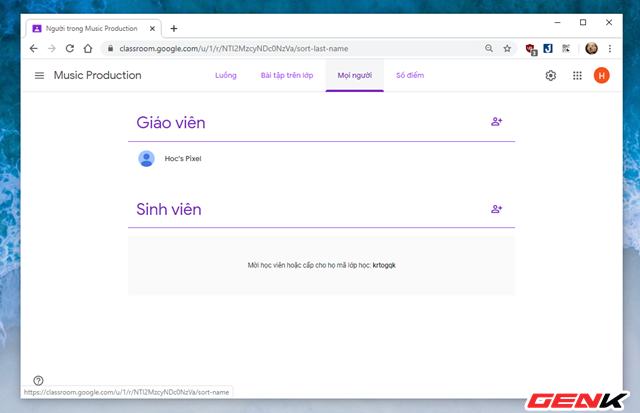This screenshot has height=413, width=640.
Task: Reload the current page
Action: tap(70, 49)
